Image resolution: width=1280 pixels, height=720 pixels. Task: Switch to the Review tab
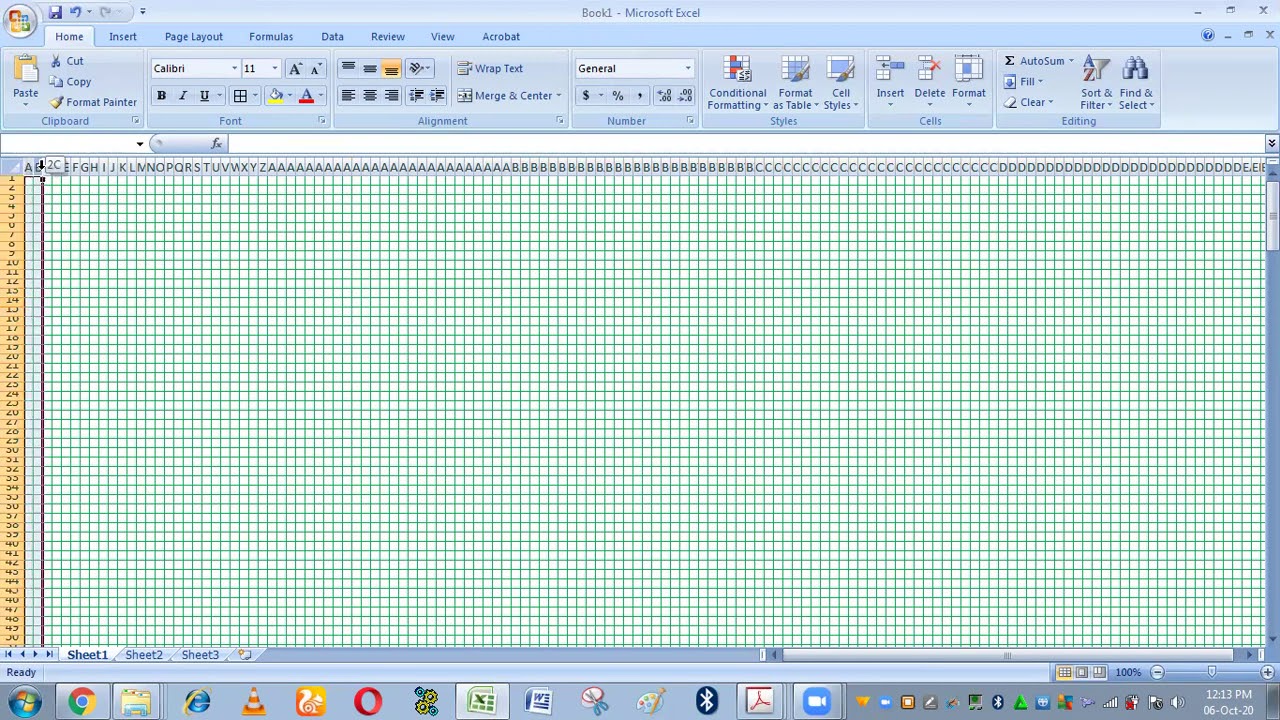tap(388, 37)
